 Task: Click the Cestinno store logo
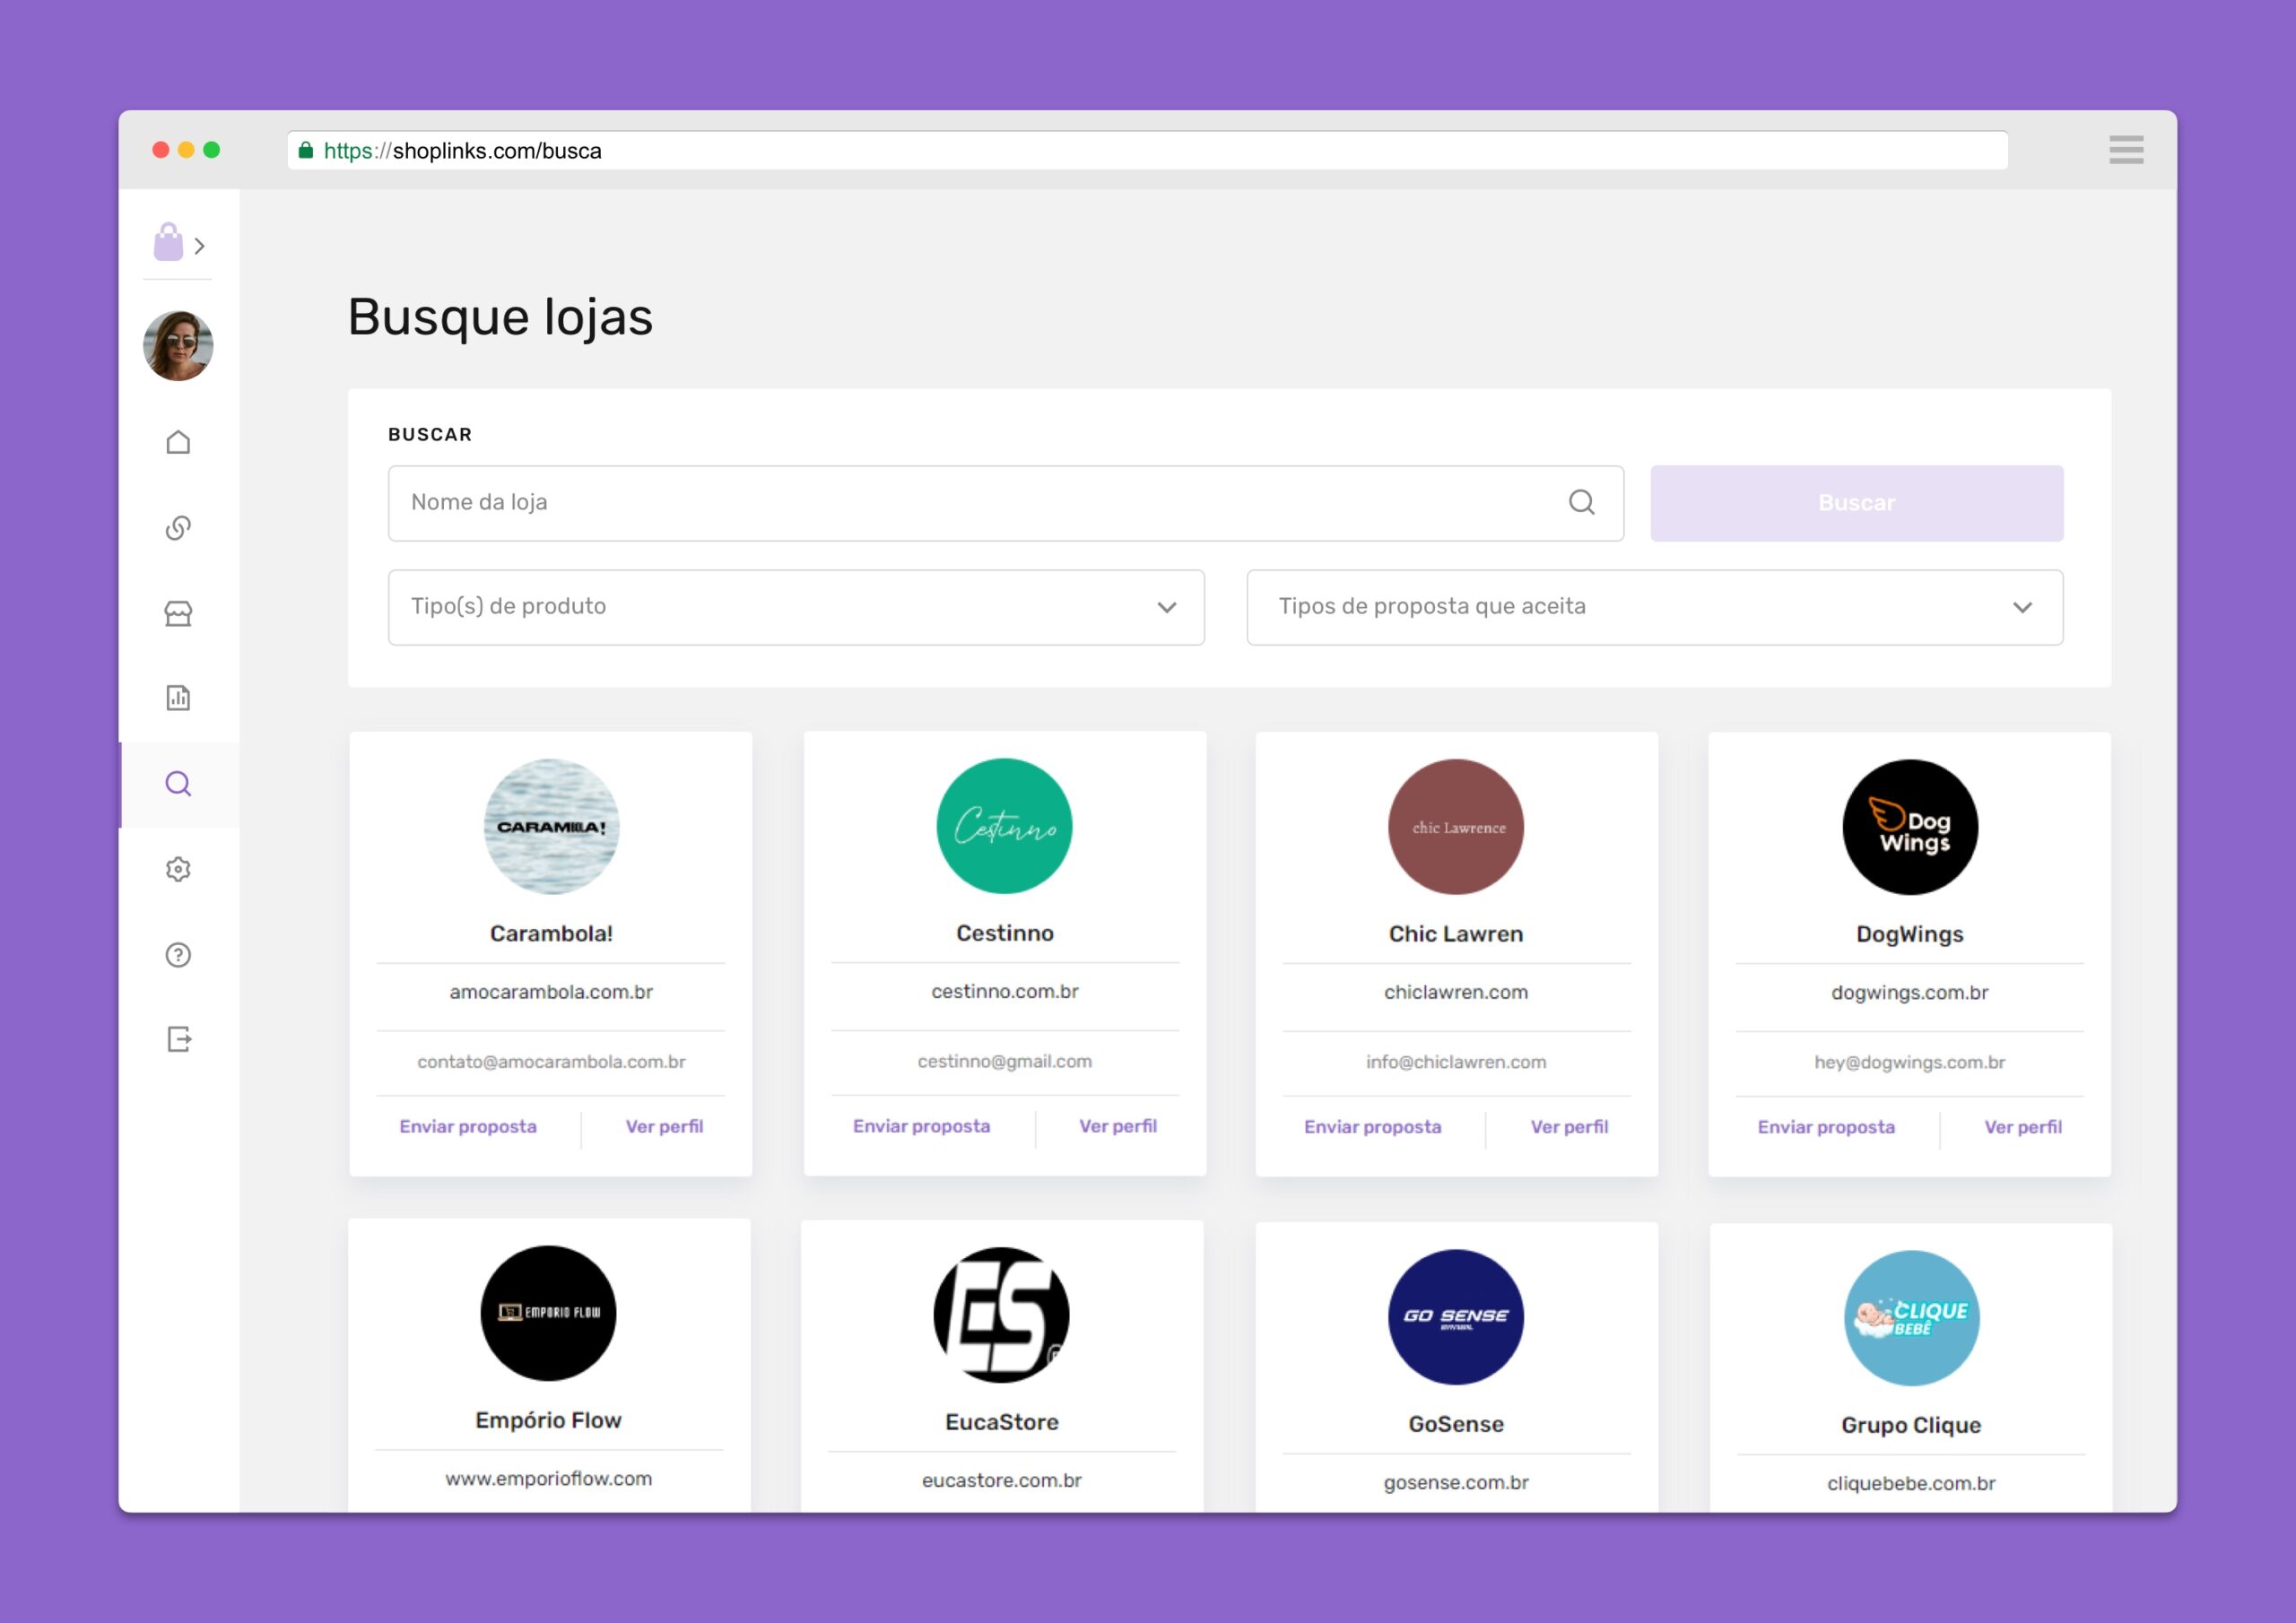[x=1004, y=826]
